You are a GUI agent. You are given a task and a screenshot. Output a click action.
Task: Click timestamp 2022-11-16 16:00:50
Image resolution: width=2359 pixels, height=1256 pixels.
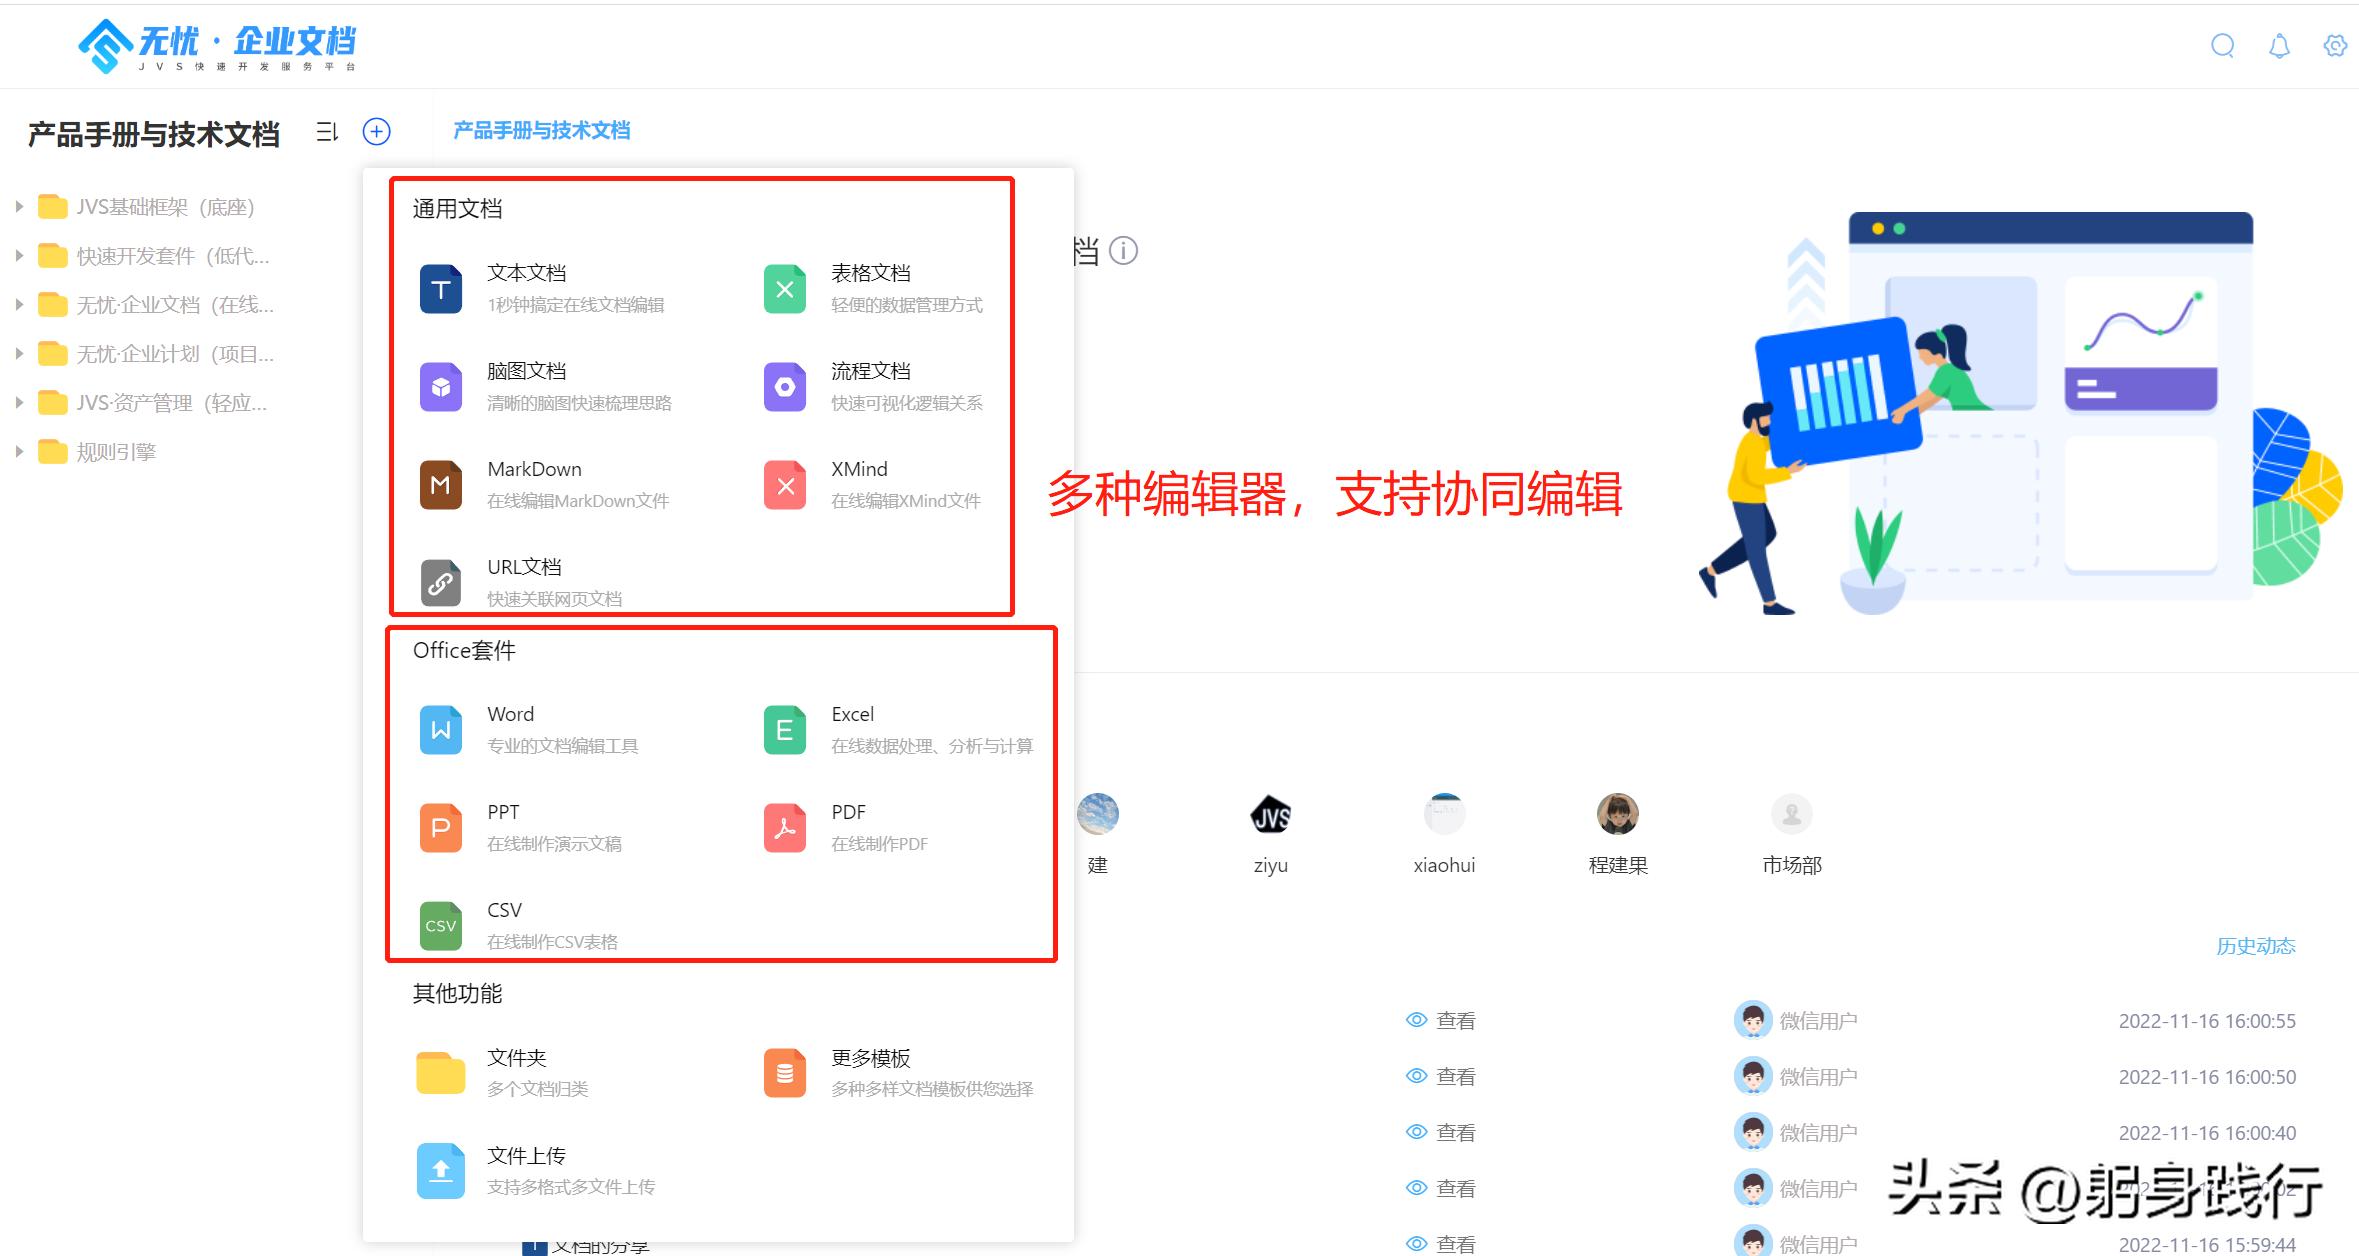point(2207,1077)
